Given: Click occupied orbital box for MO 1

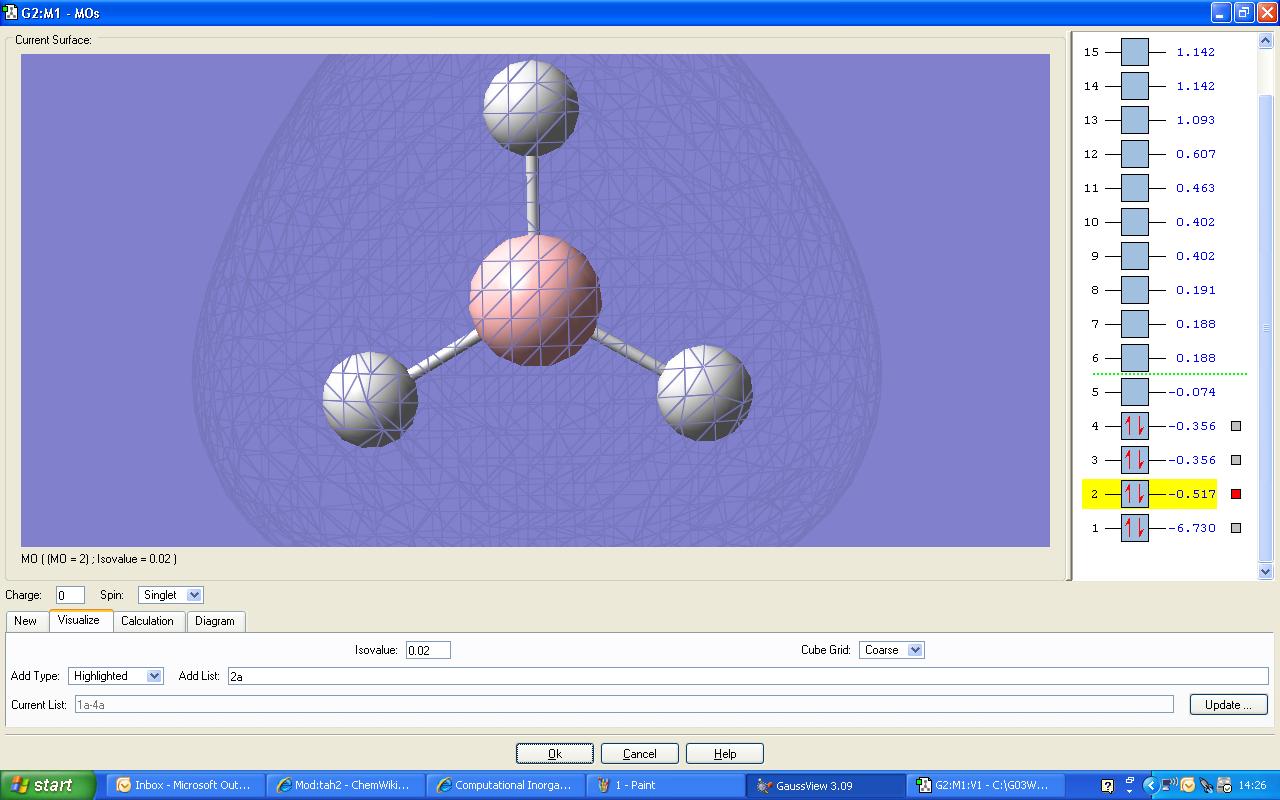Looking at the screenshot, I should tap(1134, 528).
